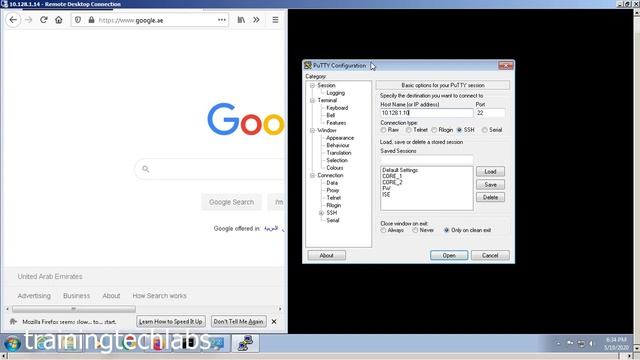
Task: Collapse the Window tree node
Action: tap(312, 130)
